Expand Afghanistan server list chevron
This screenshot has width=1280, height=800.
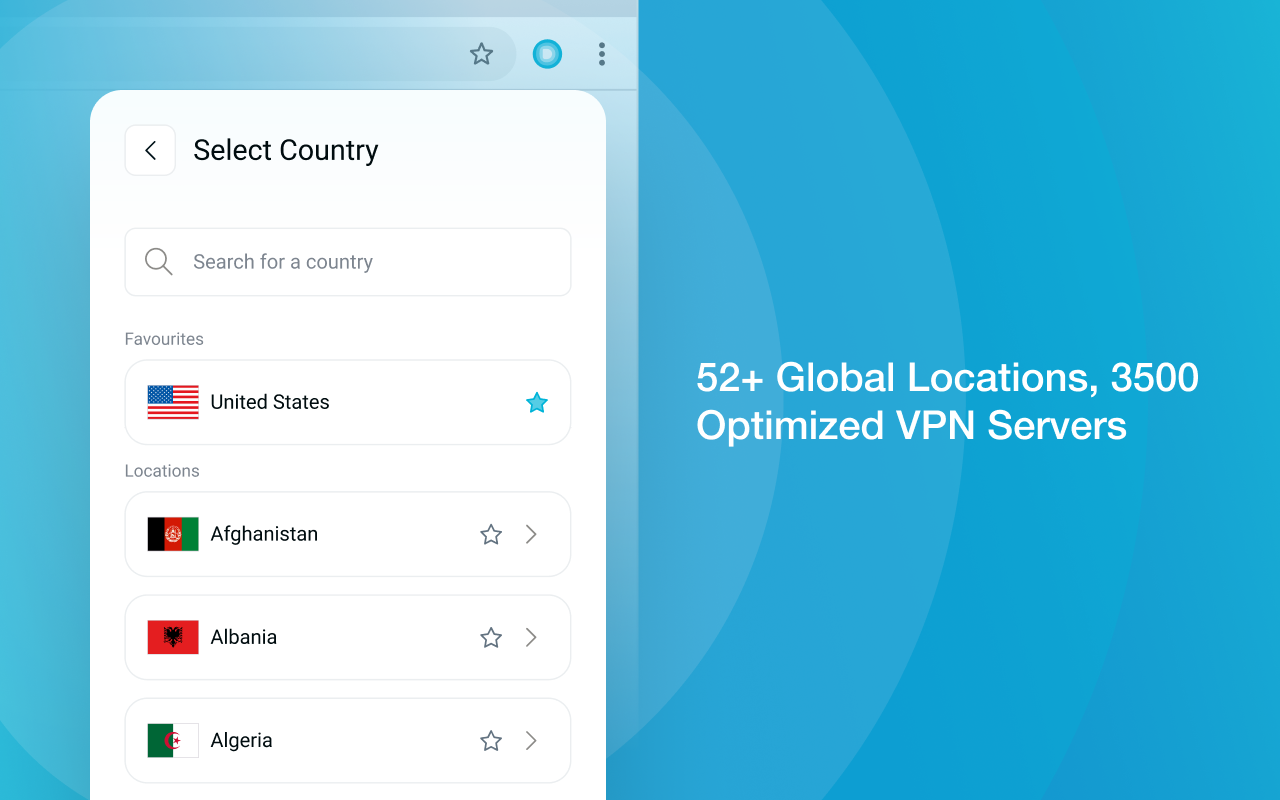(x=531, y=534)
